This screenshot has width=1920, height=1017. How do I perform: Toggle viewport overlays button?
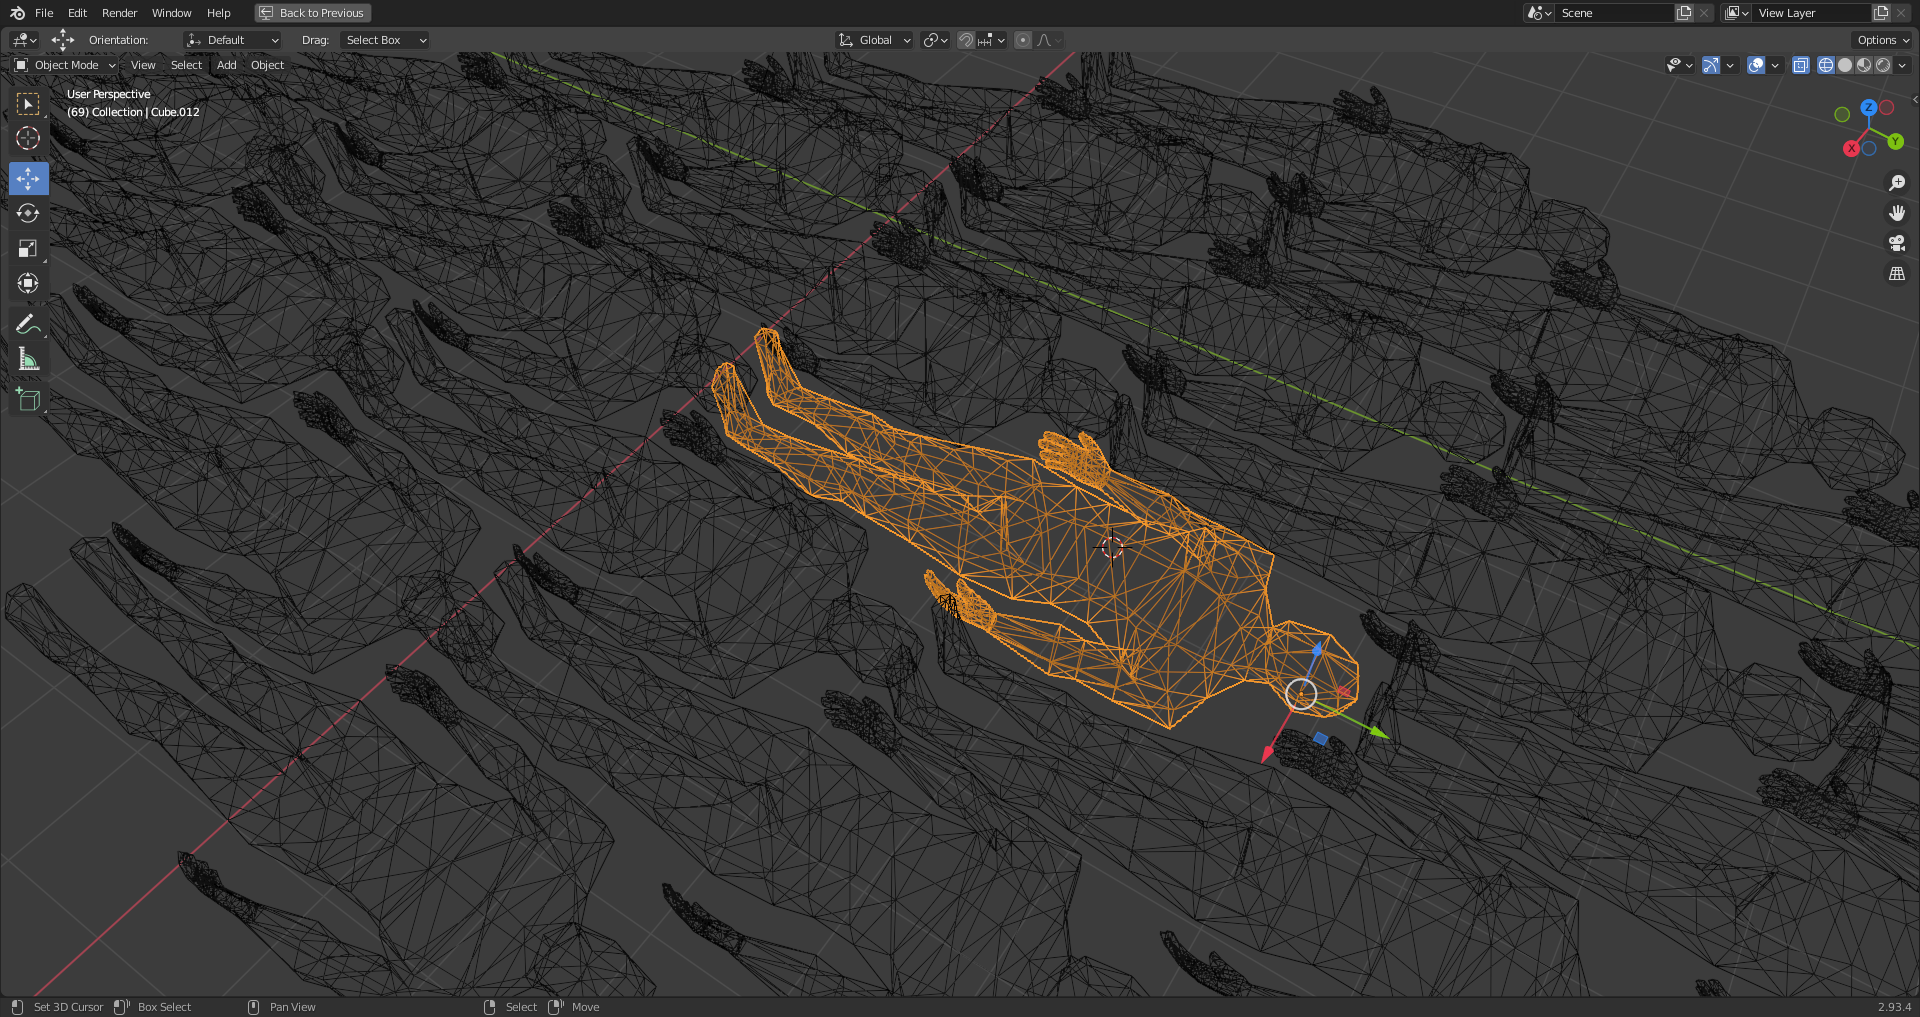pos(1756,65)
